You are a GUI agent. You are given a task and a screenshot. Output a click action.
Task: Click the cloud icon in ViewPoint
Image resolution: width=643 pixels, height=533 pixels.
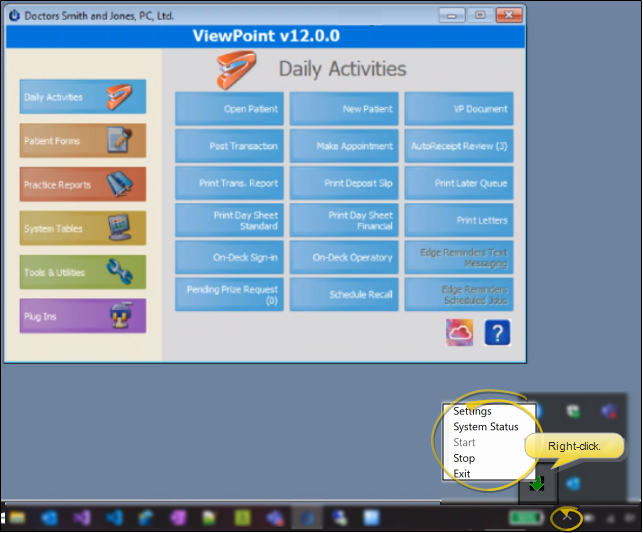coord(459,333)
